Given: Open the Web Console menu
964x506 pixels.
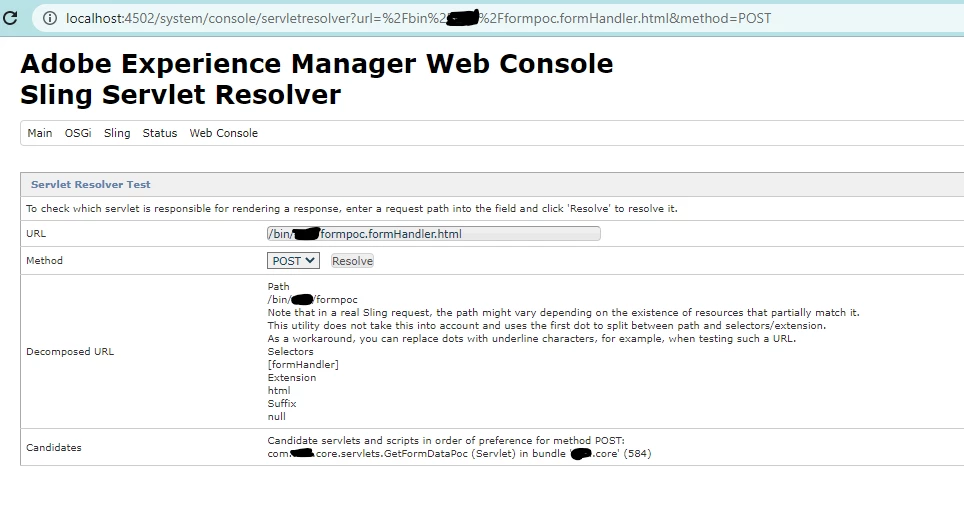Looking at the screenshot, I should (224, 133).
